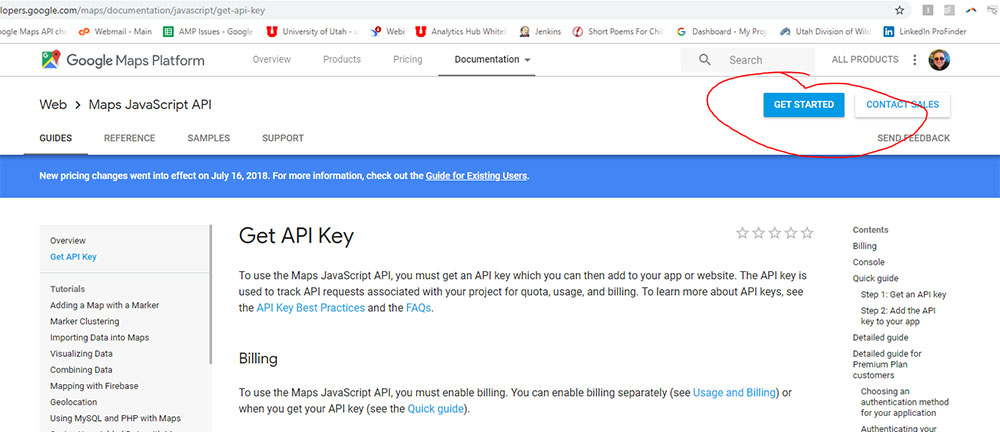
Task: Click Web in the breadcrumb
Action: (x=53, y=105)
